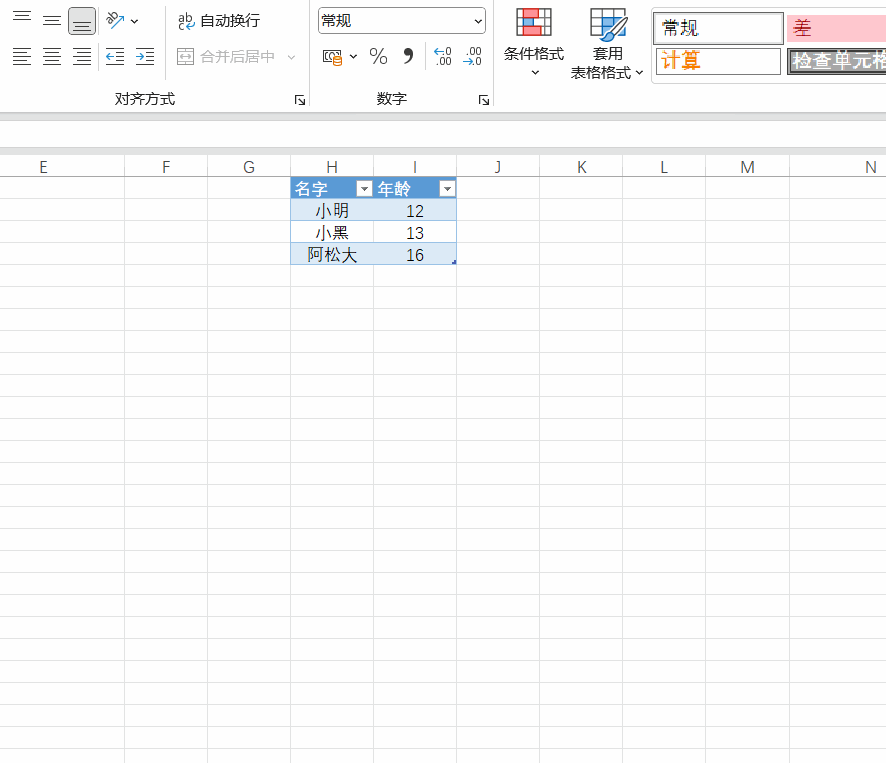The width and height of the screenshot is (886, 763).
Task: Toggle left text alignment
Action: click(x=22, y=57)
